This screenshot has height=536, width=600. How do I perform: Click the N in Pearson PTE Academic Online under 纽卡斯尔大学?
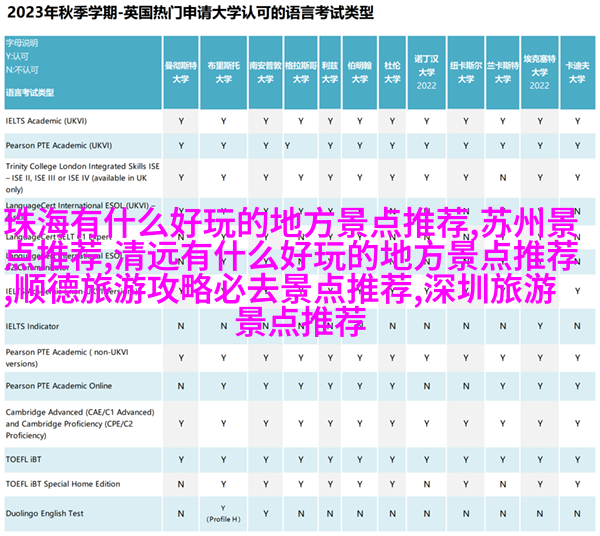coord(466,386)
